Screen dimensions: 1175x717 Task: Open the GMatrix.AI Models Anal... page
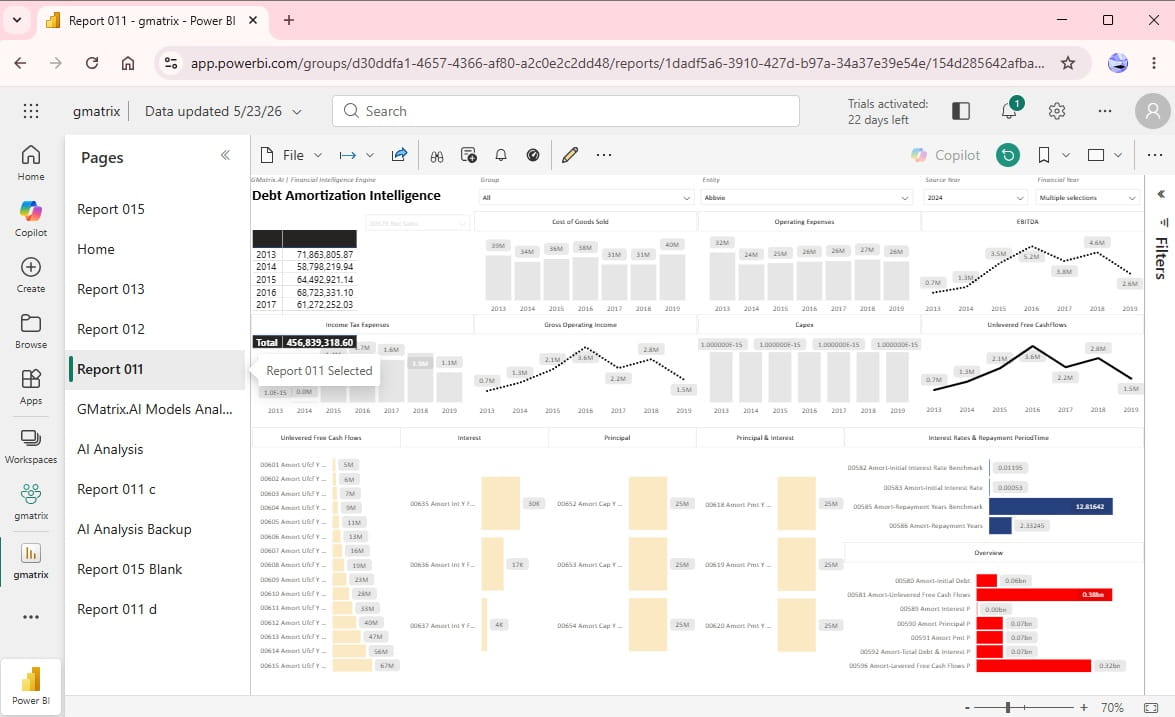pyautogui.click(x=154, y=409)
